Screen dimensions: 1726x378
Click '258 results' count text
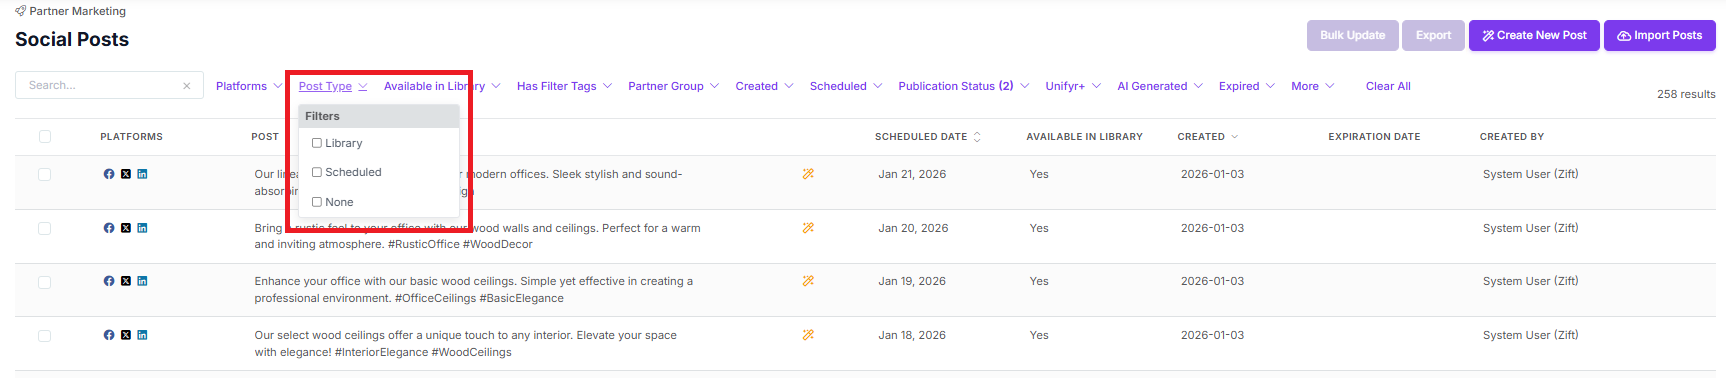point(1686,94)
